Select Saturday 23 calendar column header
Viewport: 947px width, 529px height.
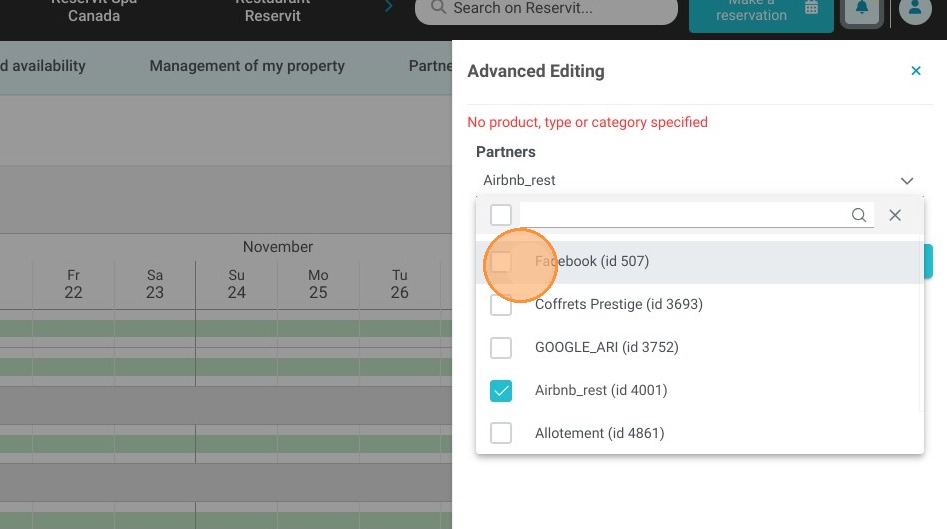[155, 284]
